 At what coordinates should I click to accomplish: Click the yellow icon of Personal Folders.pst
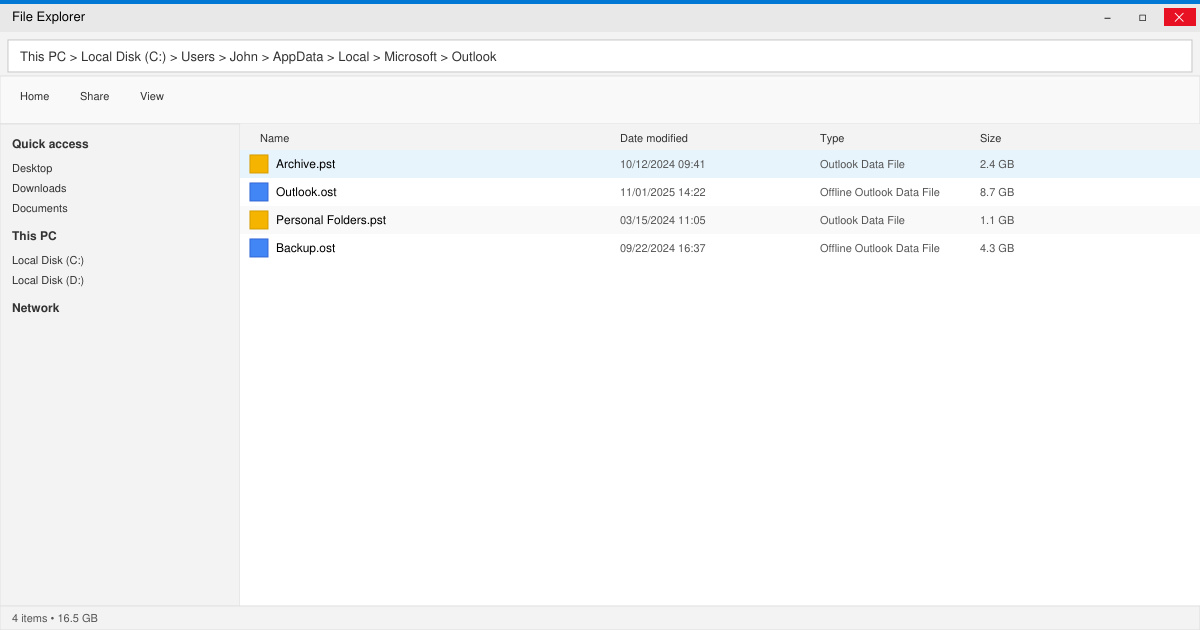tap(259, 220)
